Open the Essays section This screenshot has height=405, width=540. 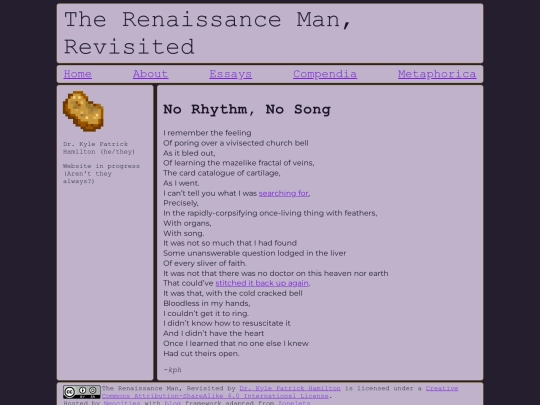230,74
